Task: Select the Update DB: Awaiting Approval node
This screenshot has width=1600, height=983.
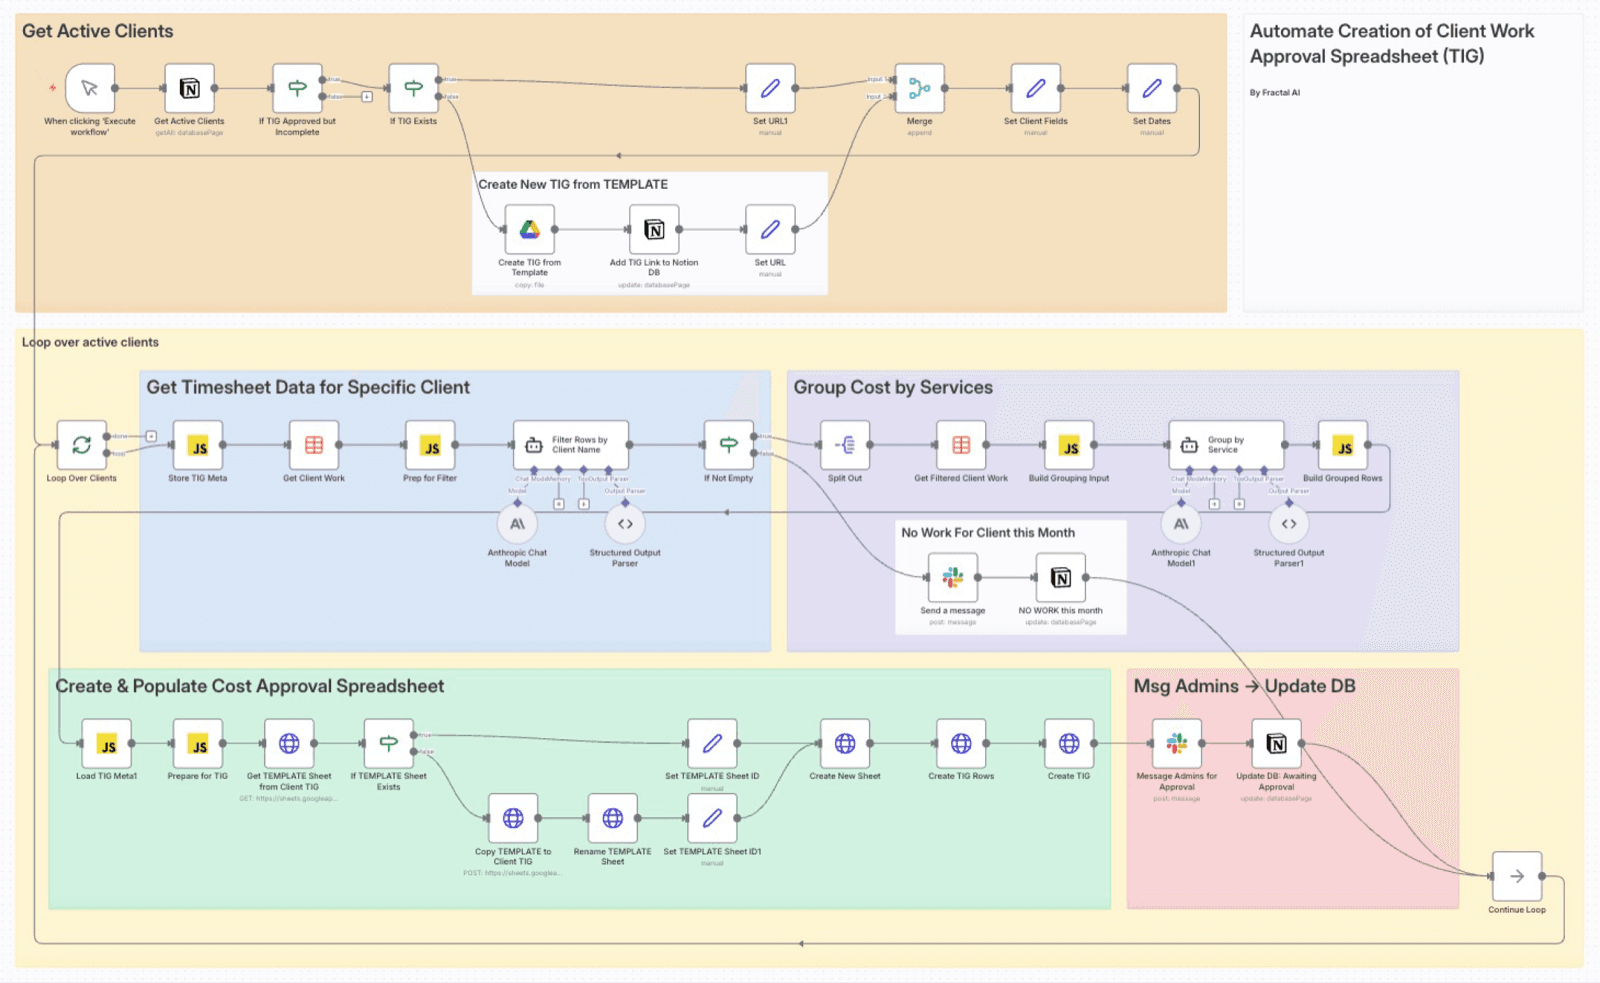Action: click(x=1277, y=743)
